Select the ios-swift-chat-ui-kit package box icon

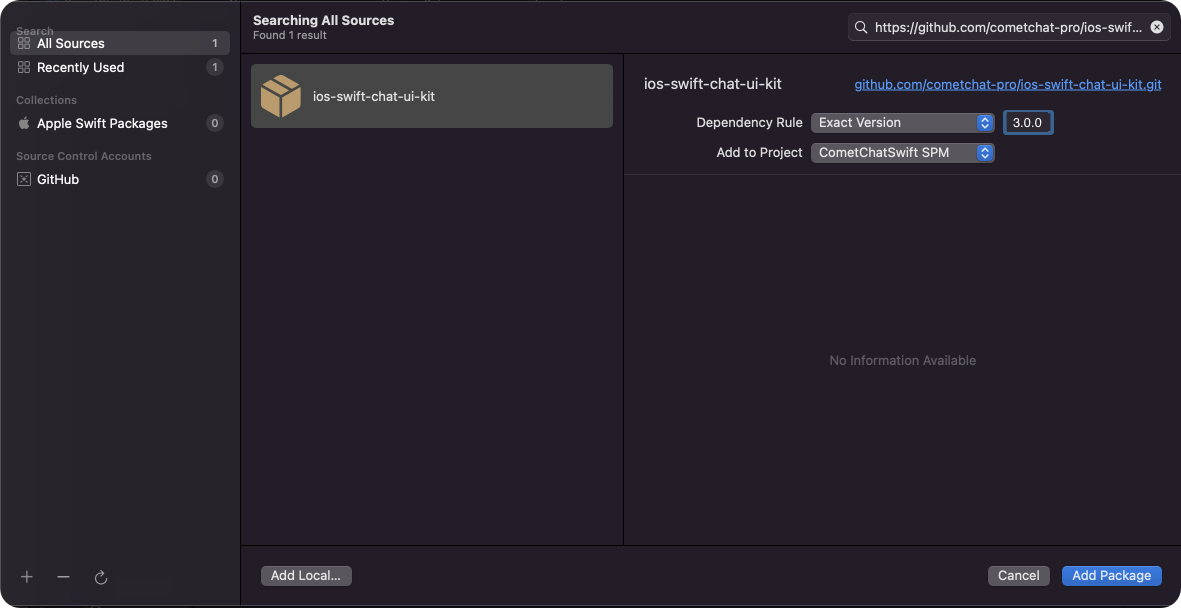pos(281,96)
